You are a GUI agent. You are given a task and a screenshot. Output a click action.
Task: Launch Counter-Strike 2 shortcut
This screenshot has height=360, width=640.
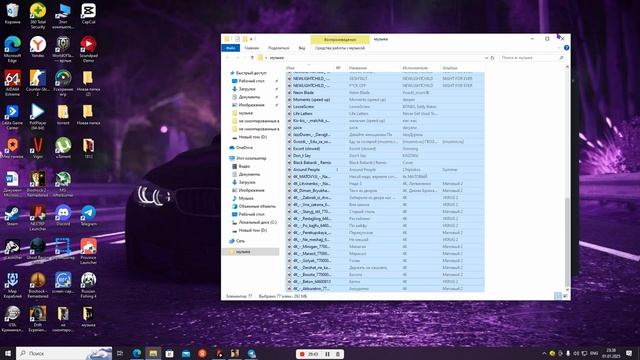[x=38, y=83]
